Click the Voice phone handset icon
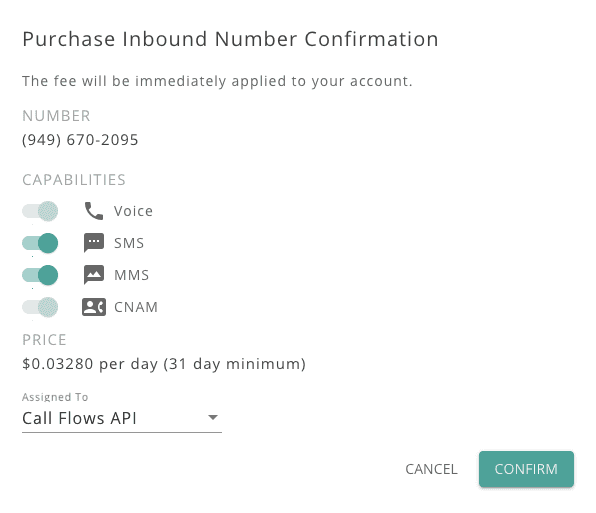 coord(94,211)
